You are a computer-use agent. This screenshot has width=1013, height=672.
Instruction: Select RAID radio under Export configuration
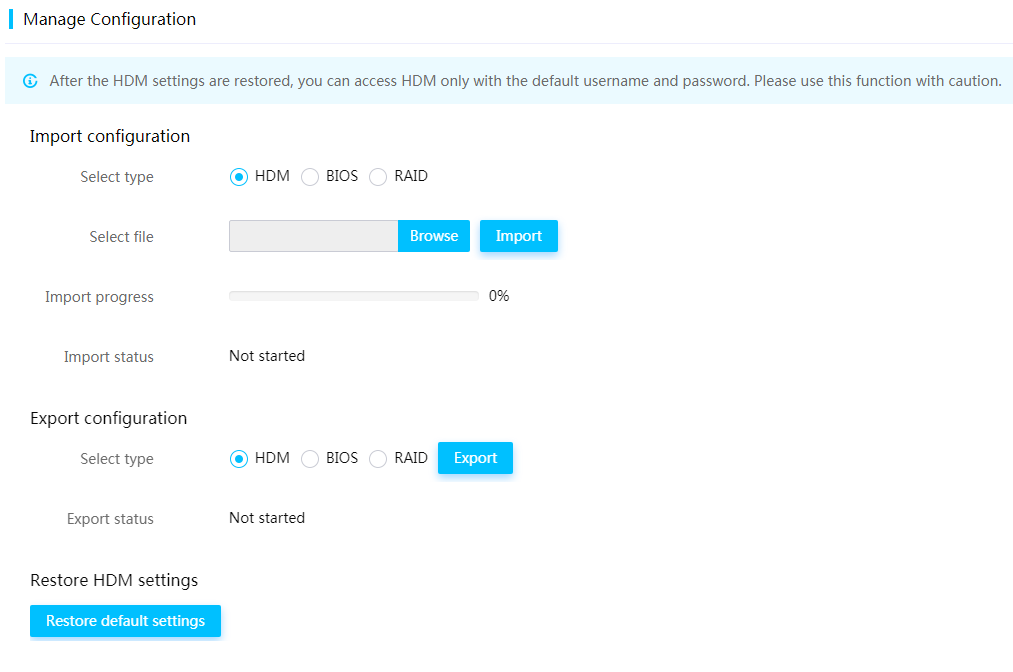378,459
